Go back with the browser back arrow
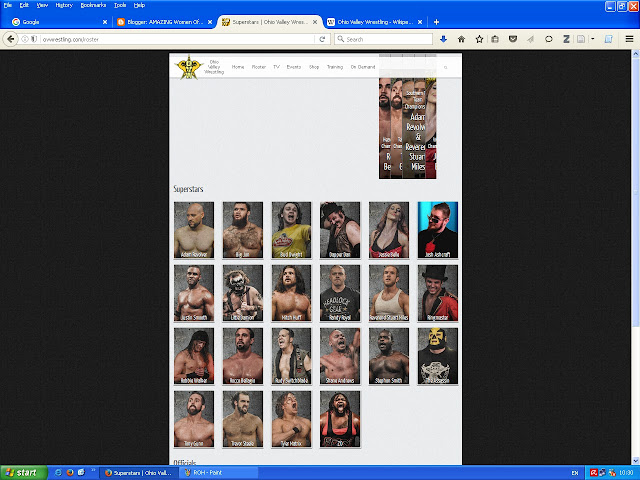The height and width of the screenshot is (480, 640). click(x=11, y=39)
